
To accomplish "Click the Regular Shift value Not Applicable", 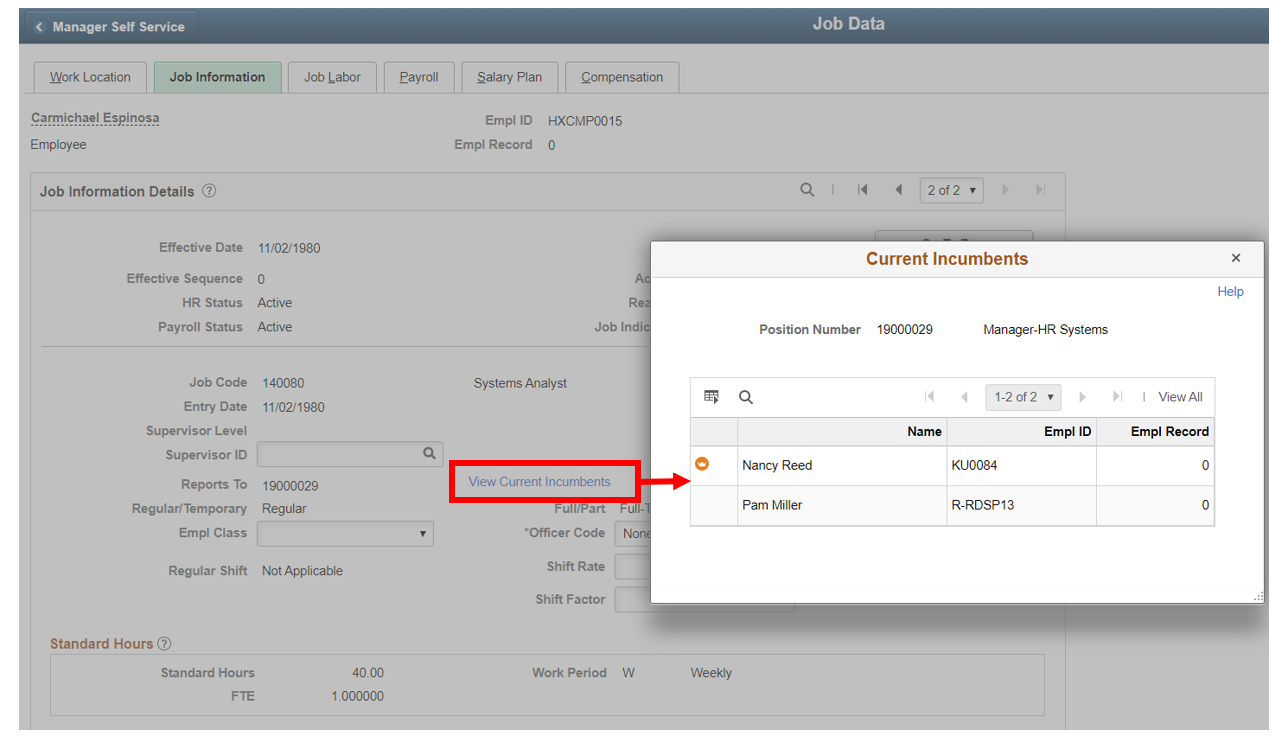I will point(302,571).
